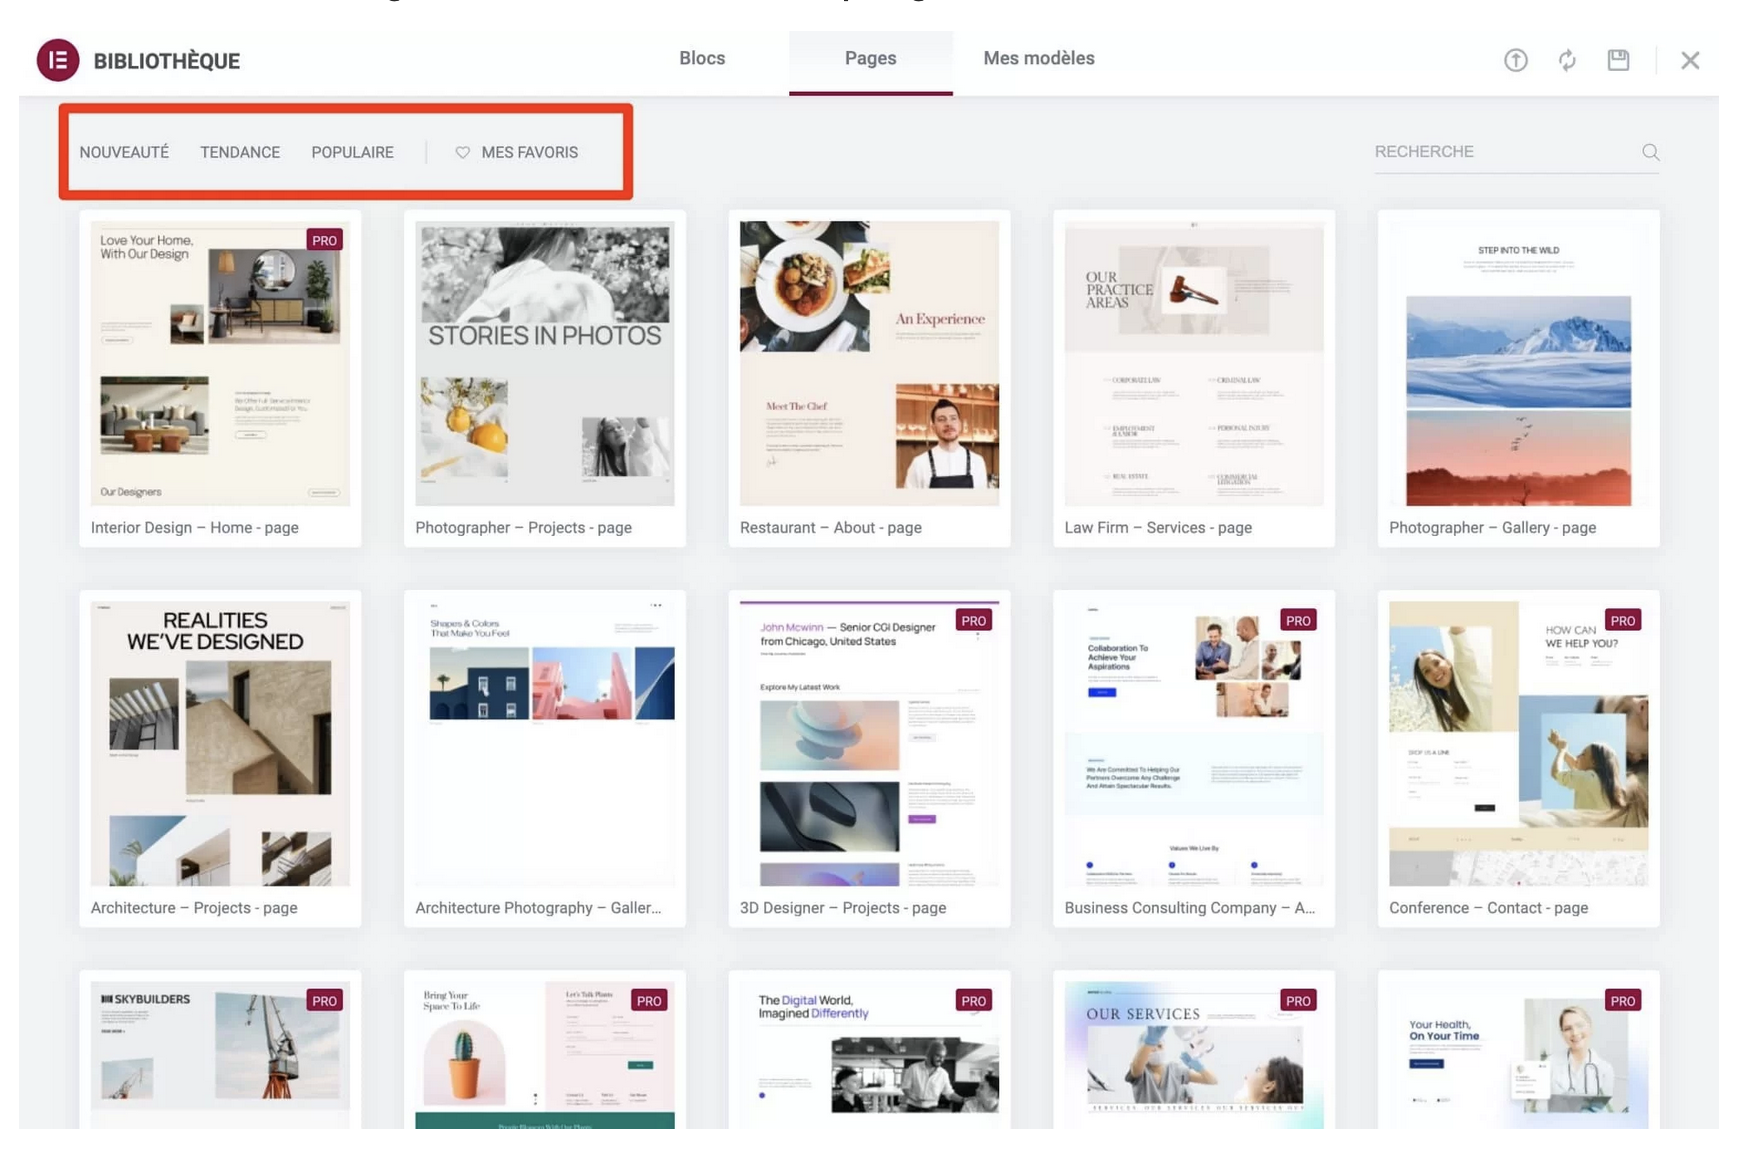Click PRO badge on Interior Design template
Image resolution: width=1742 pixels, height=1154 pixels.
[324, 240]
